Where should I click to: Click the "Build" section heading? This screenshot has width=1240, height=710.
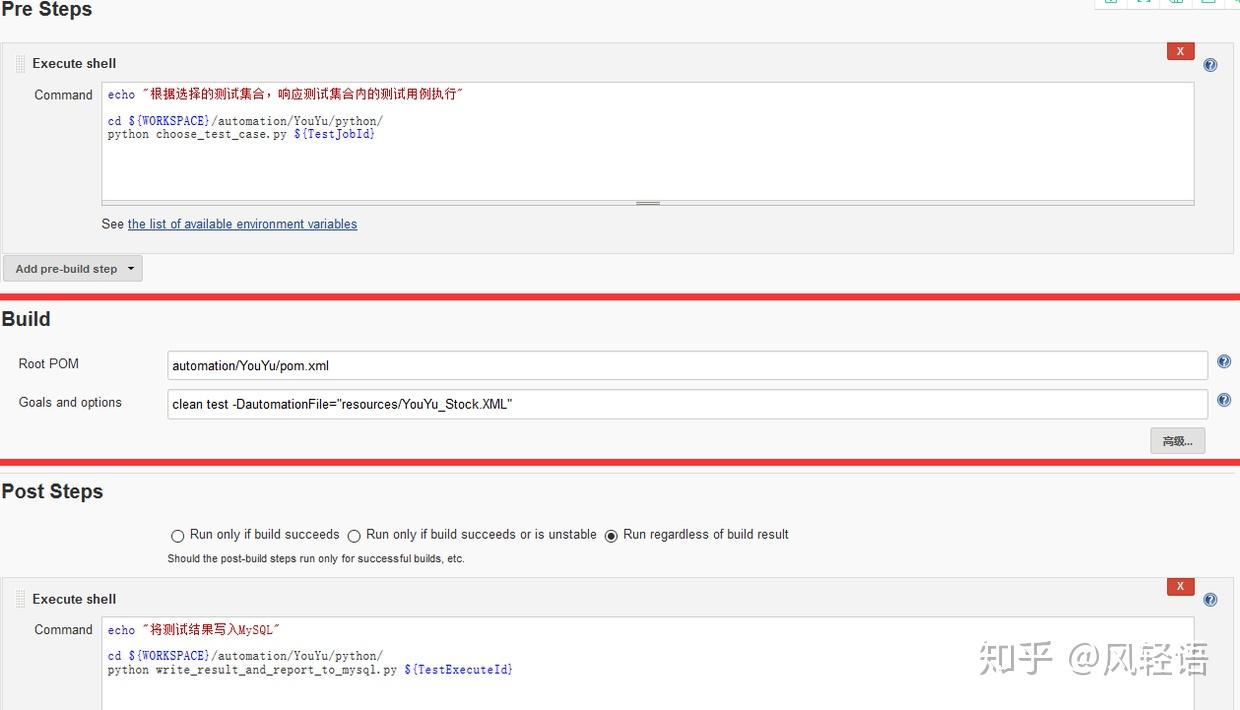pyautogui.click(x=26, y=319)
